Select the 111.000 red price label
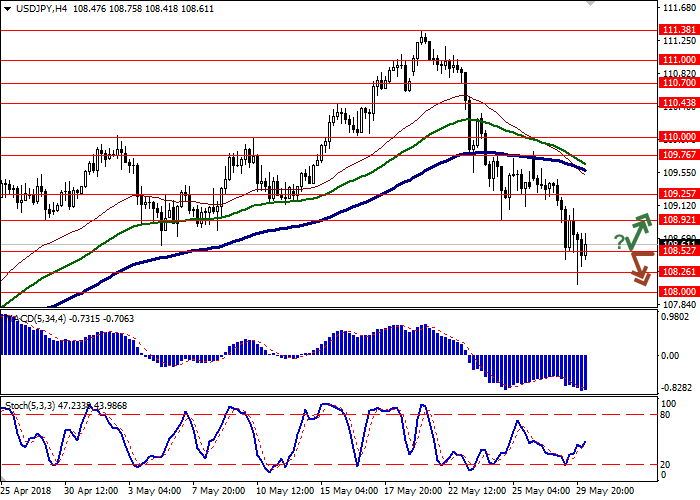This screenshot has height=500, width=700. click(x=679, y=60)
